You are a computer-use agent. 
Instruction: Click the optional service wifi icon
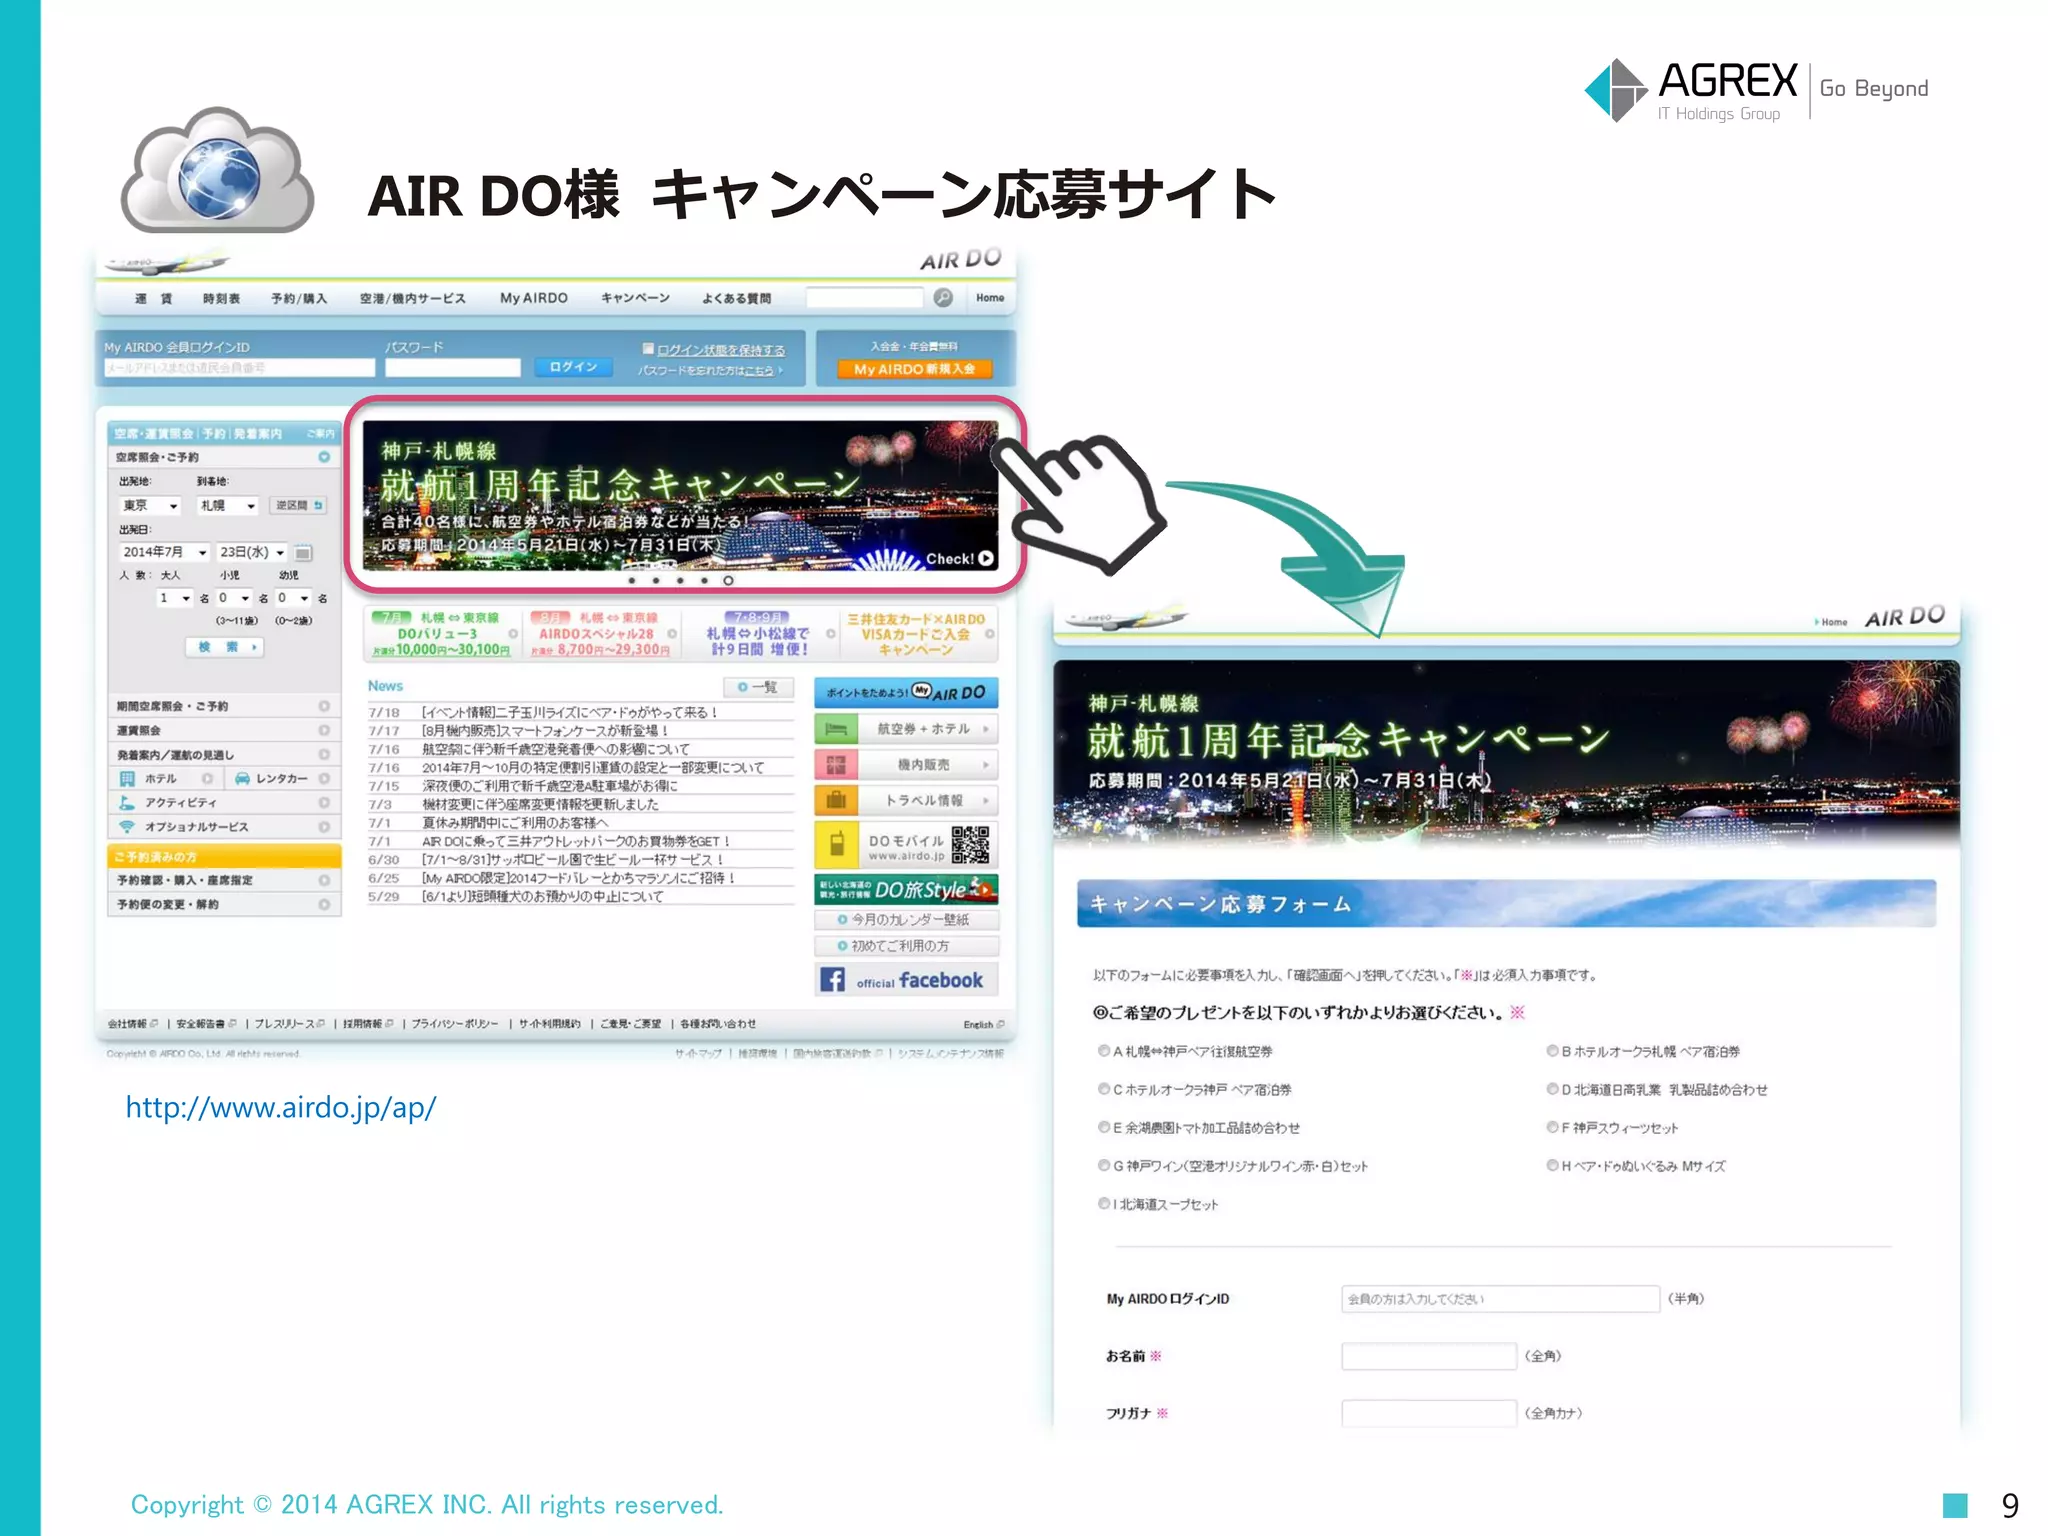click(127, 826)
